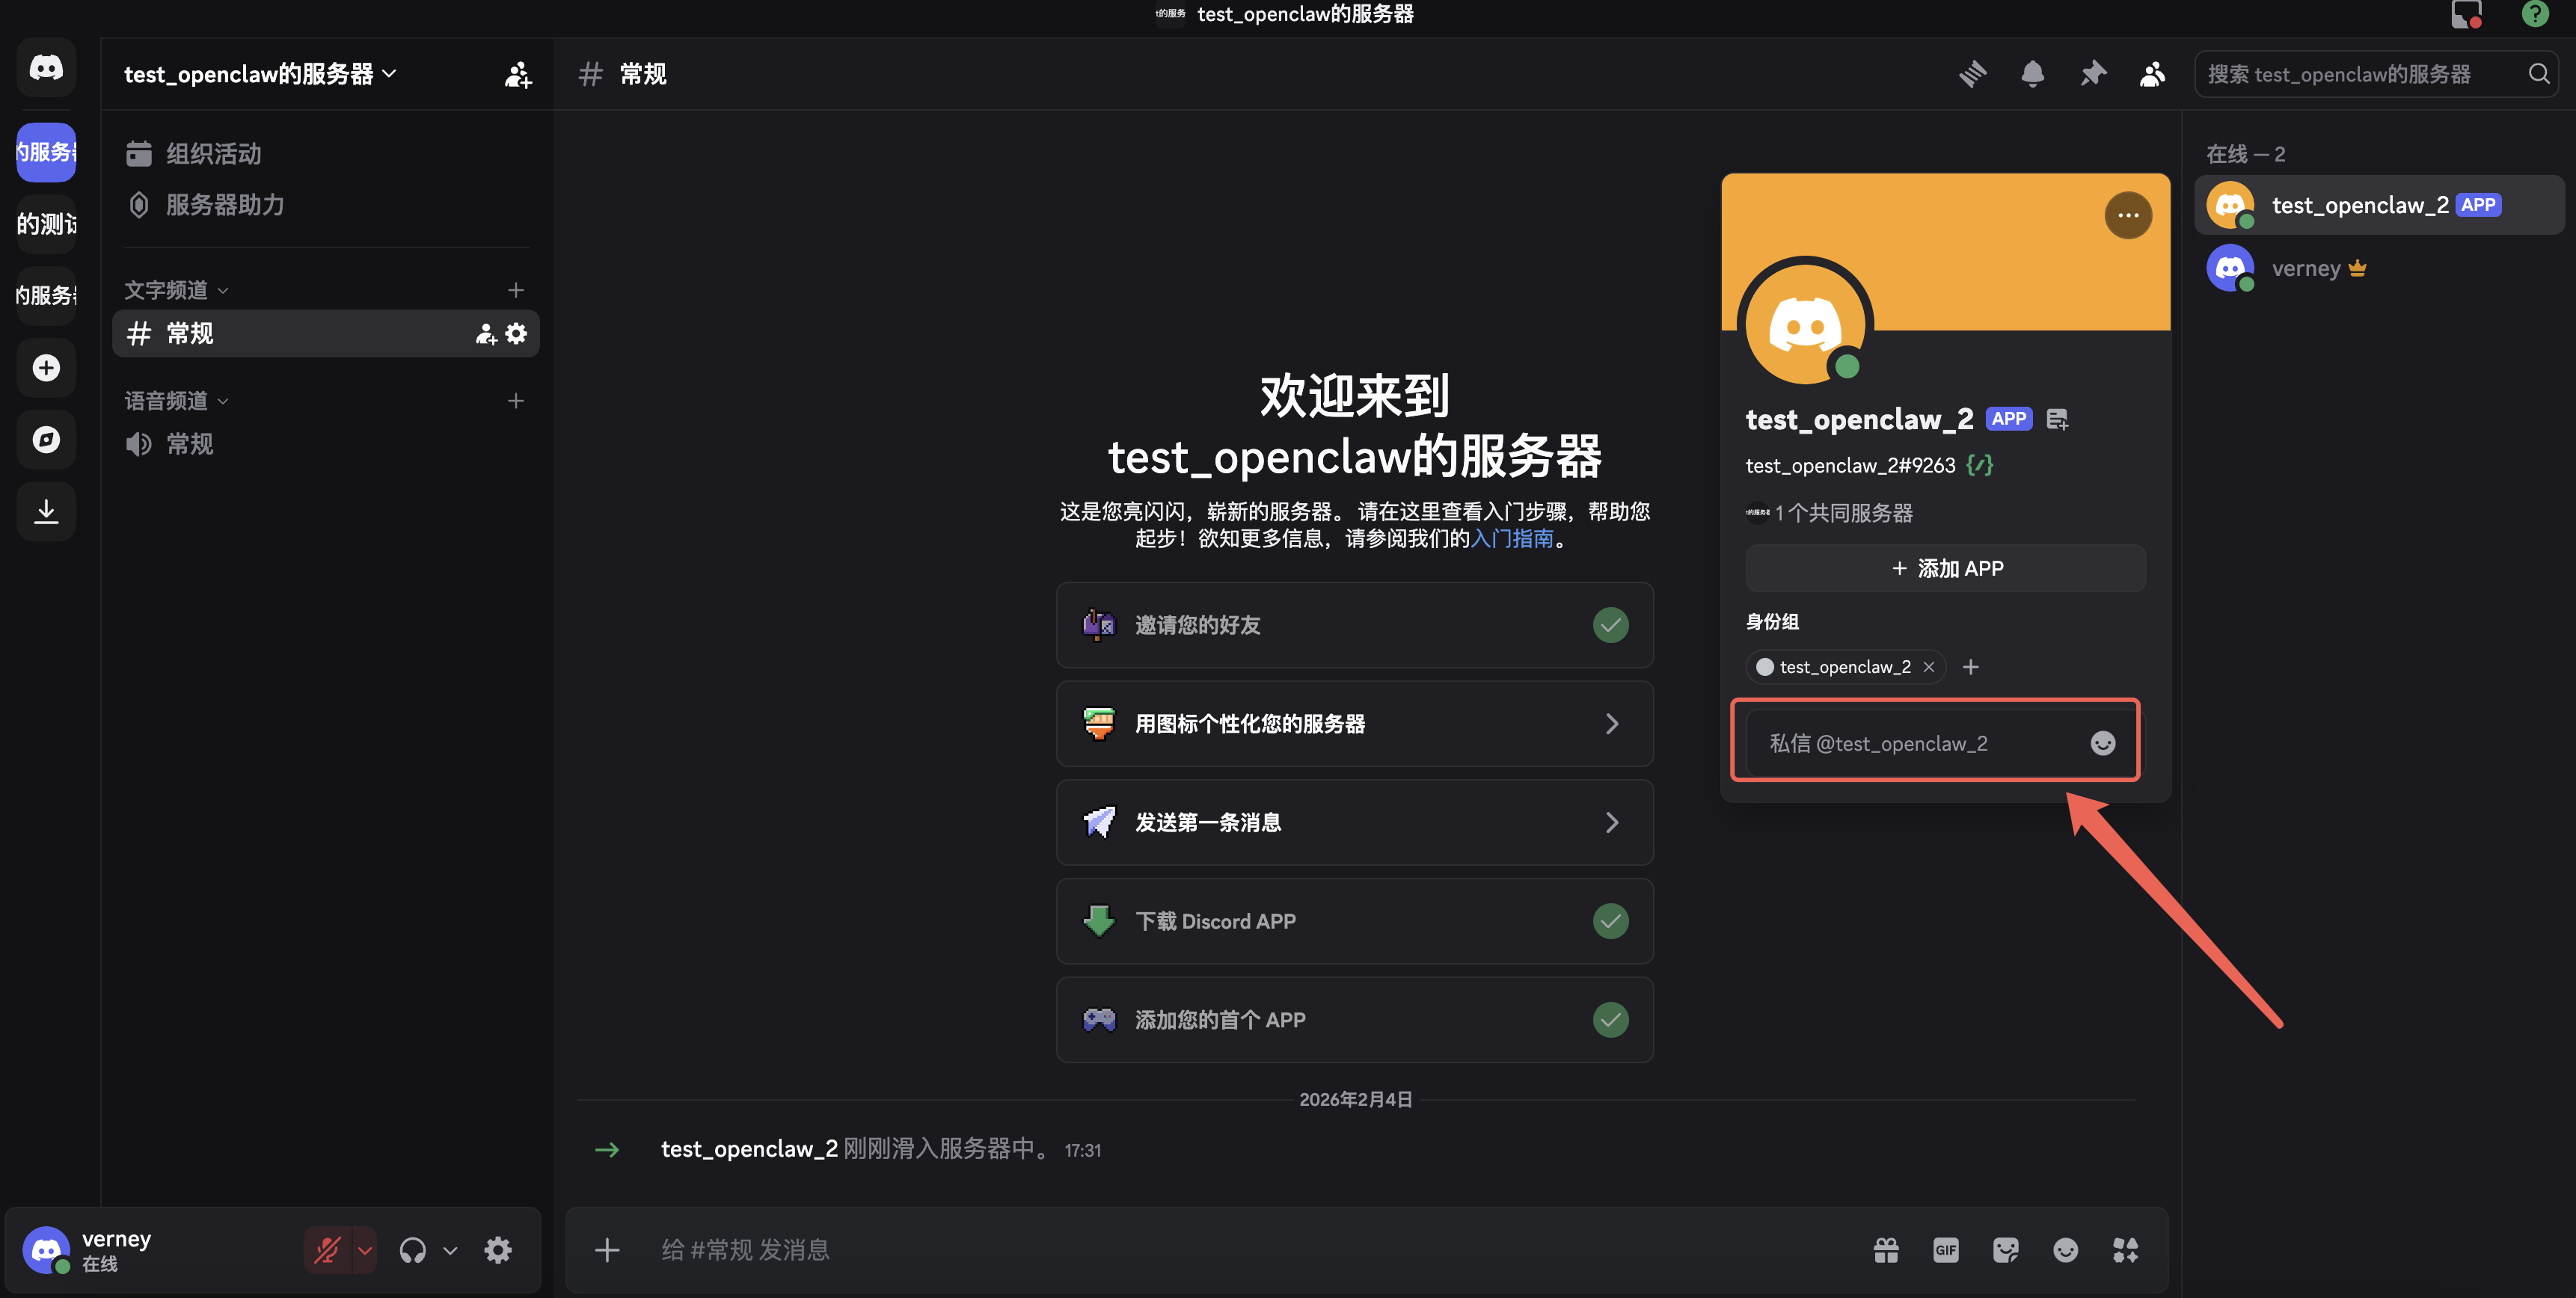Viewport: 2576px width, 1298px height.
Task: Click Download Apps icon in sidebar
Action: pos(46,511)
